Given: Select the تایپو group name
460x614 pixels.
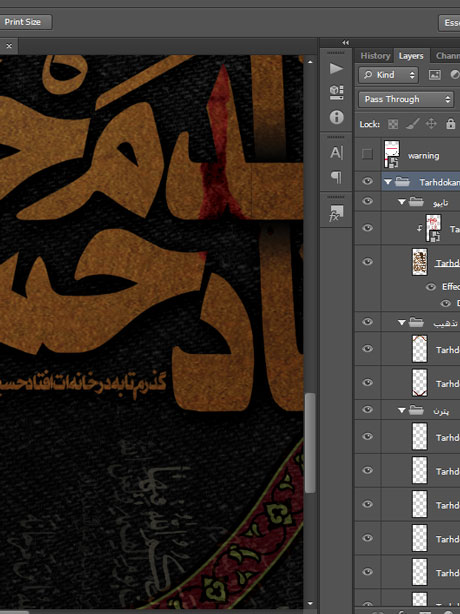Looking at the screenshot, I should point(441,202).
